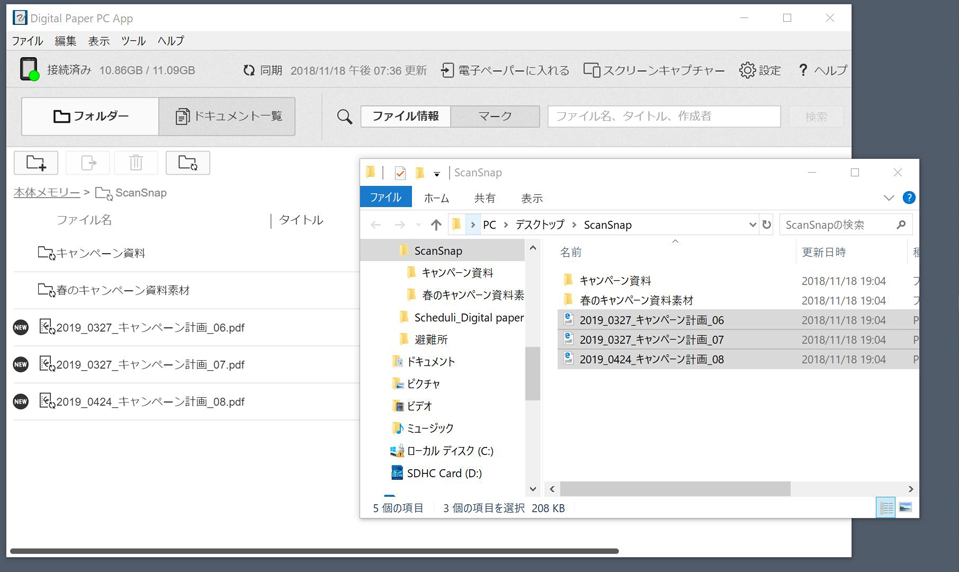Click the blue Explorer help icon
The image size is (959, 572).
click(x=909, y=198)
